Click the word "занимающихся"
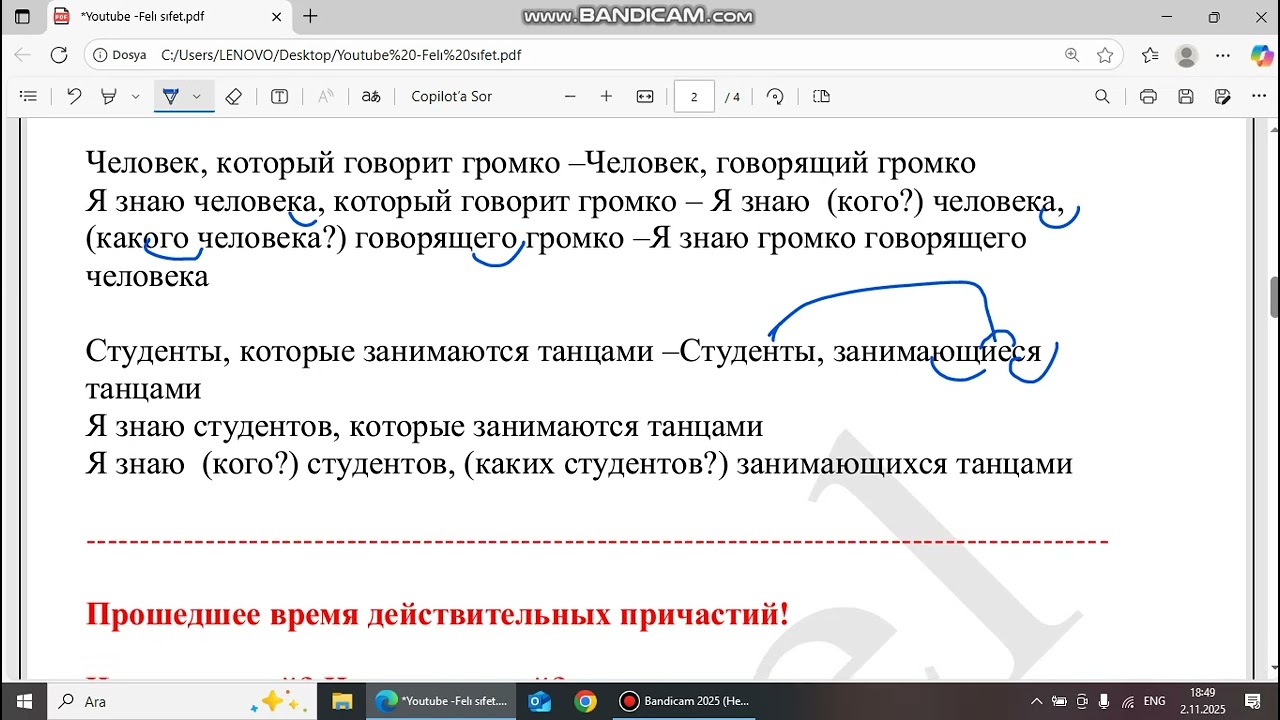The height and width of the screenshot is (720, 1280). tap(842, 464)
